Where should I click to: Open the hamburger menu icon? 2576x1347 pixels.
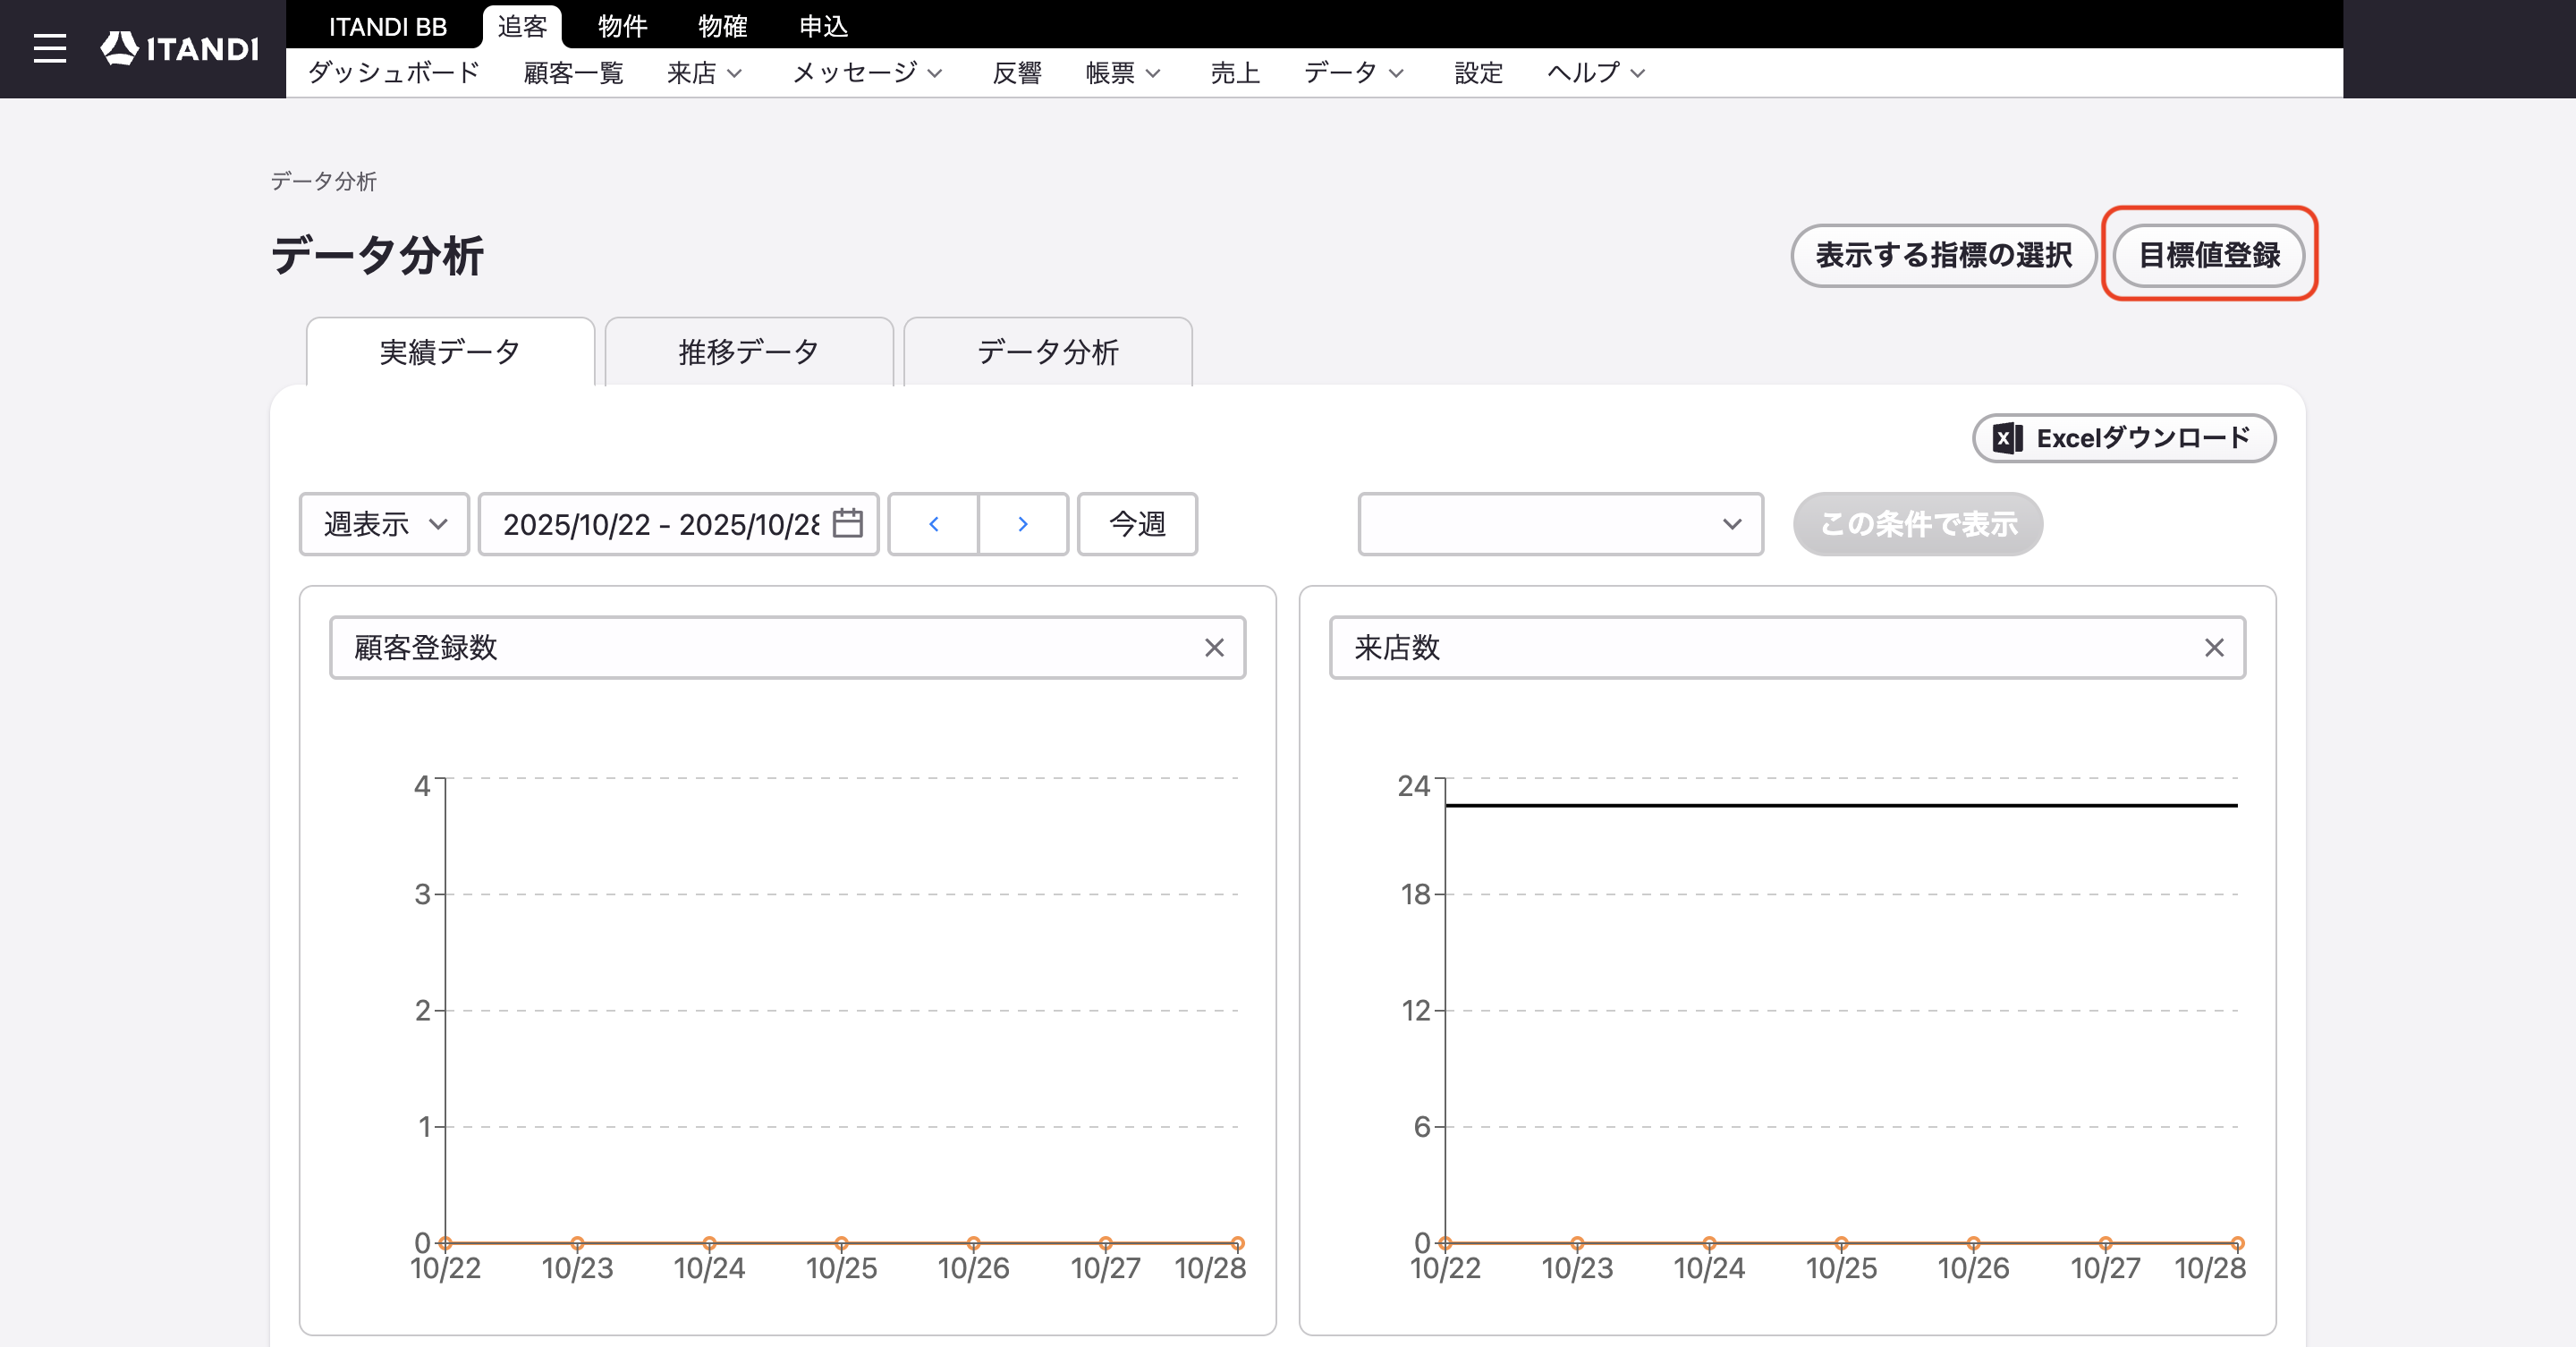[x=49, y=48]
